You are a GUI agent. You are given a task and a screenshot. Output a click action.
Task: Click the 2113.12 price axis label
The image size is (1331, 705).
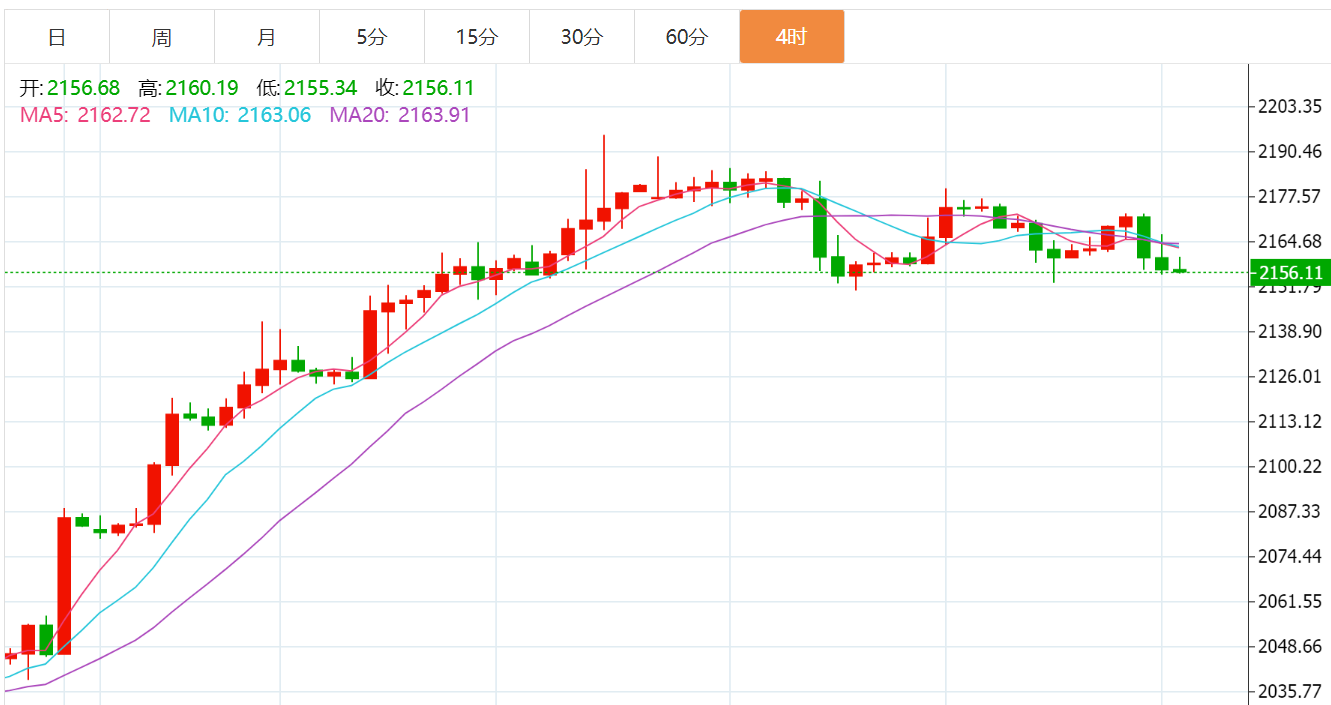(1288, 422)
